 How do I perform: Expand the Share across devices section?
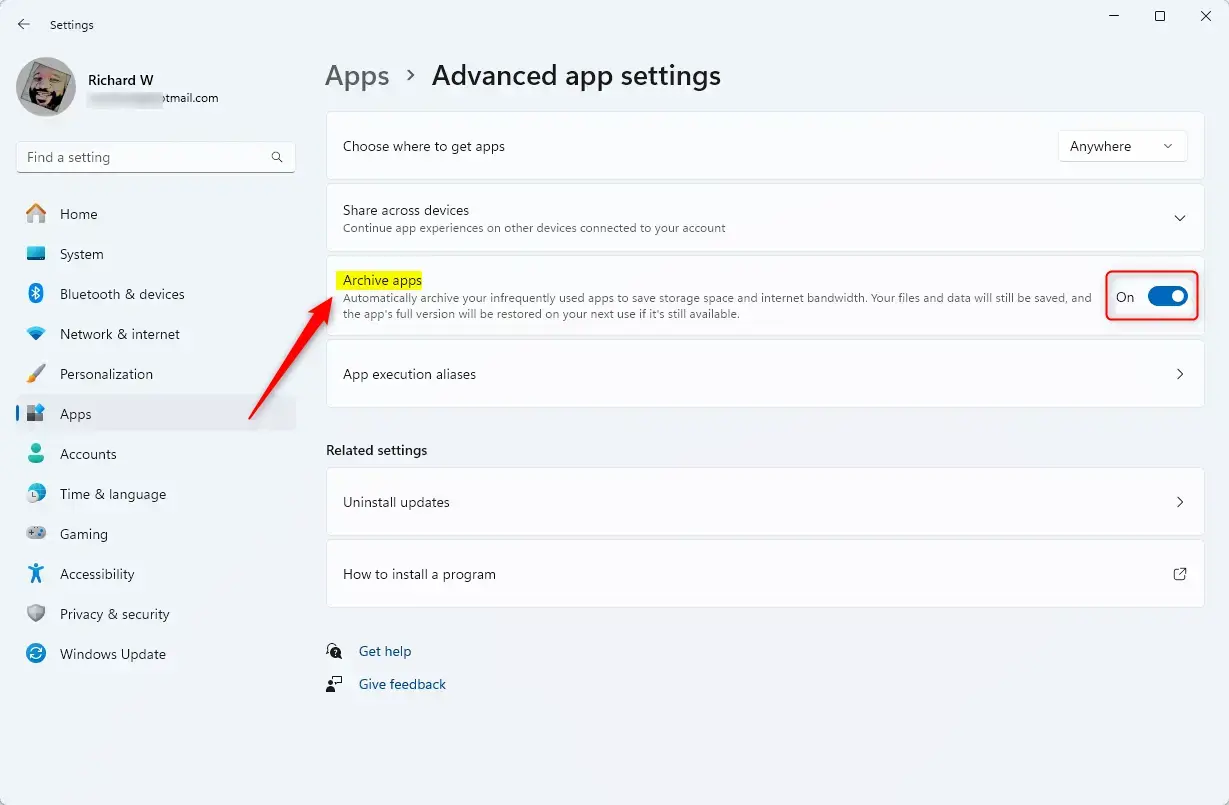(1179, 218)
